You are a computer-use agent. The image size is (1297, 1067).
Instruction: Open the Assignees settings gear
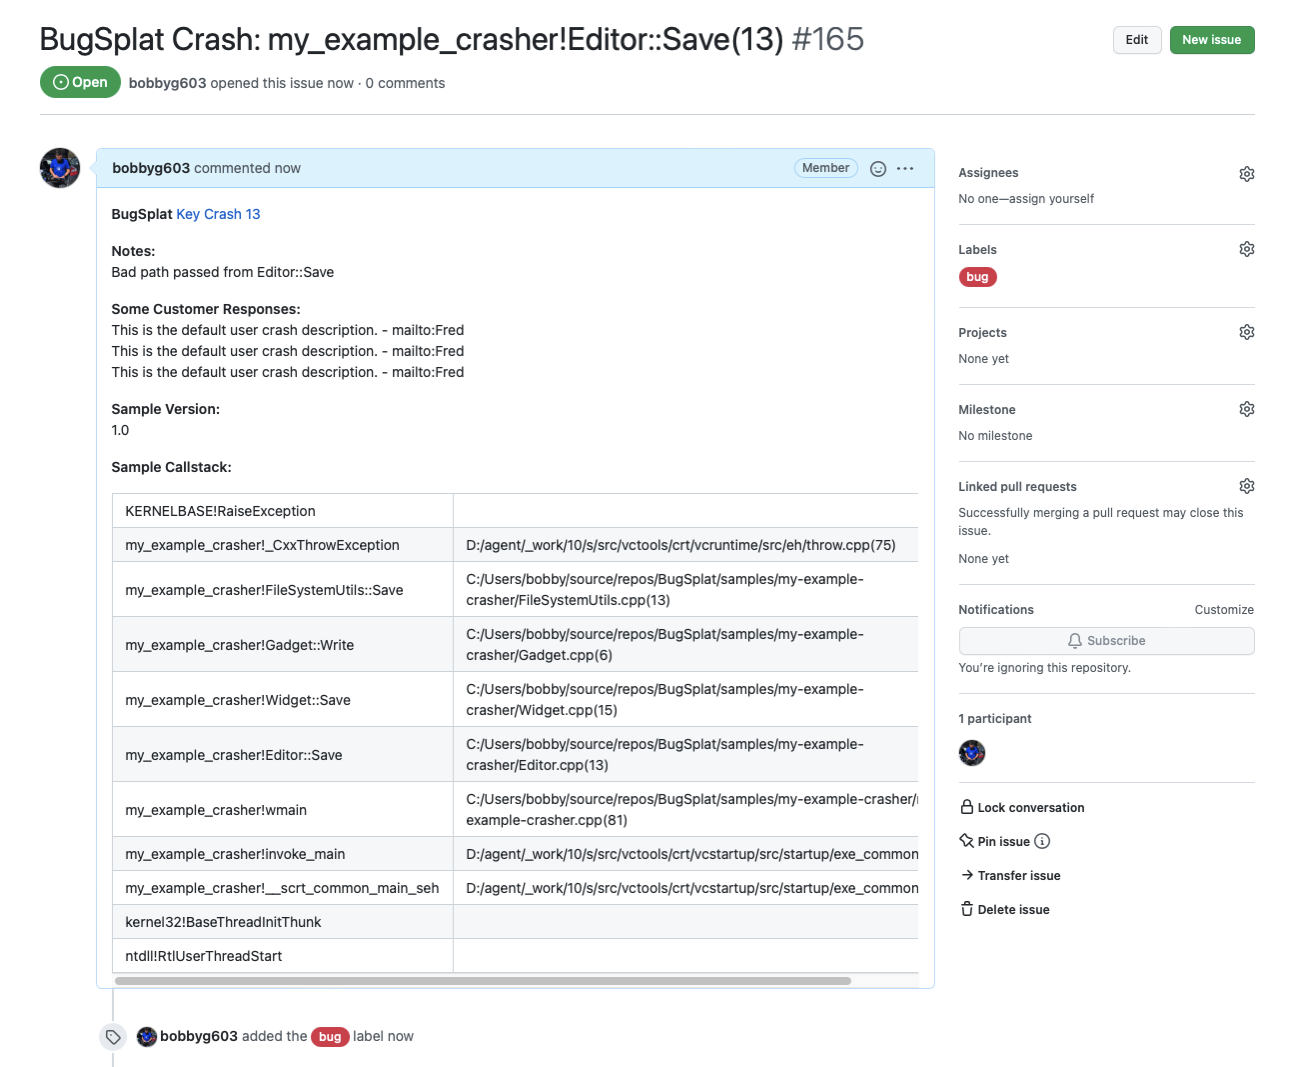click(1246, 174)
